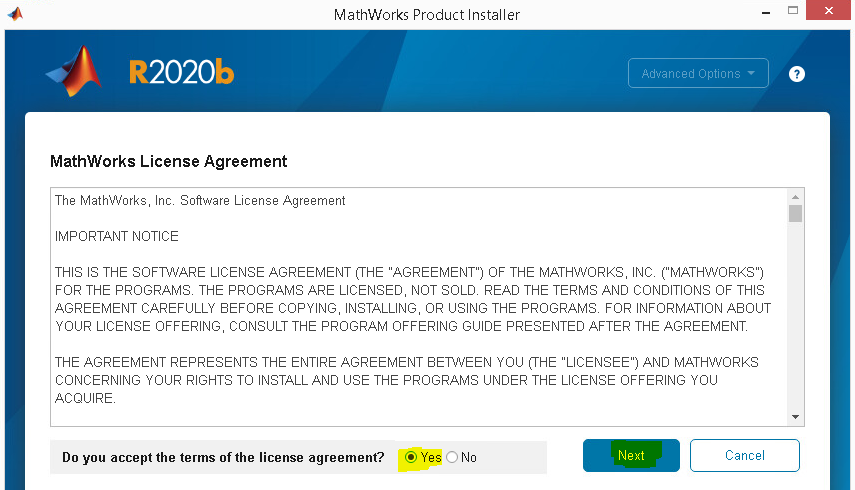Click the Next button
Screen dimensions: 855x490
[631, 455]
